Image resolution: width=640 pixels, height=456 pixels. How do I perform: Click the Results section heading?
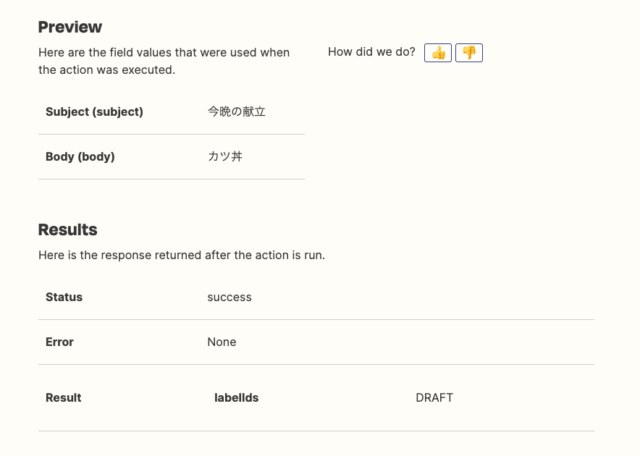tap(68, 229)
